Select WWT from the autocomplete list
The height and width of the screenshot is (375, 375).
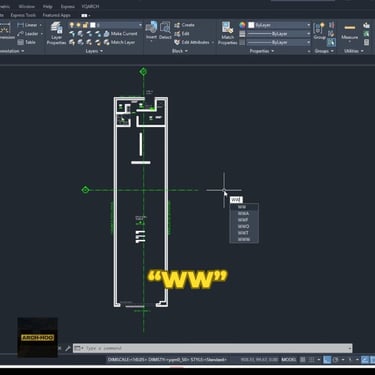244,233
